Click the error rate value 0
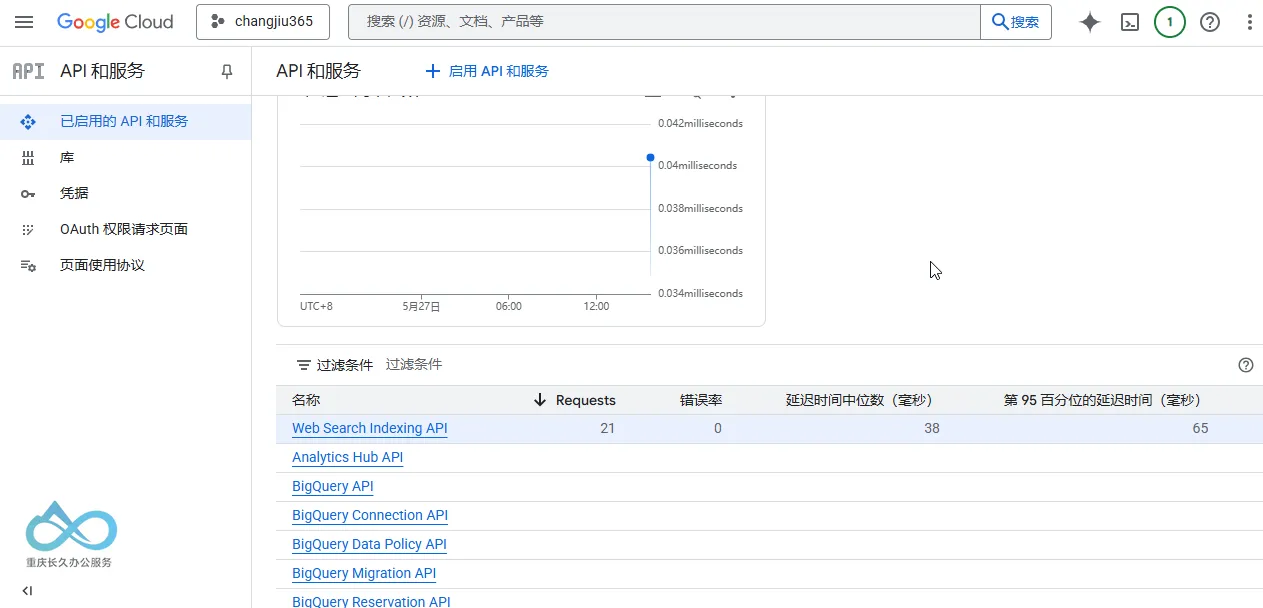The width and height of the screenshot is (1263, 608). click(718, 428)
